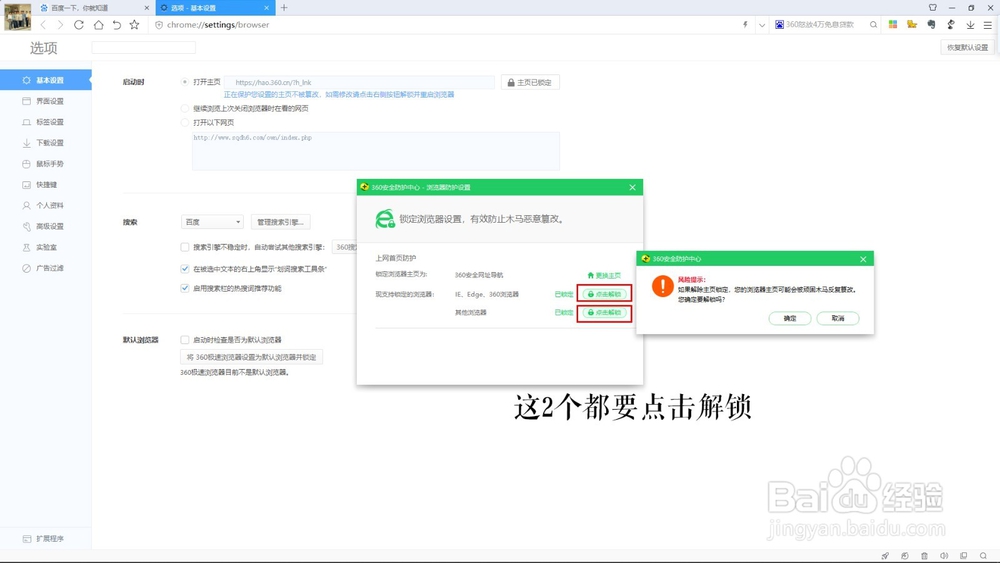Click the undo closed tab arrow icon

point(116,25)
